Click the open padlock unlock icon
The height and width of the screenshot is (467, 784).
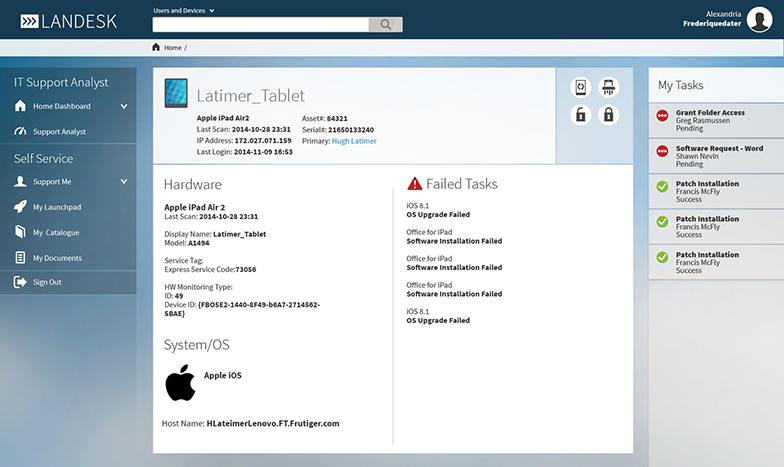pyautogui.click(x=580, y=115)
